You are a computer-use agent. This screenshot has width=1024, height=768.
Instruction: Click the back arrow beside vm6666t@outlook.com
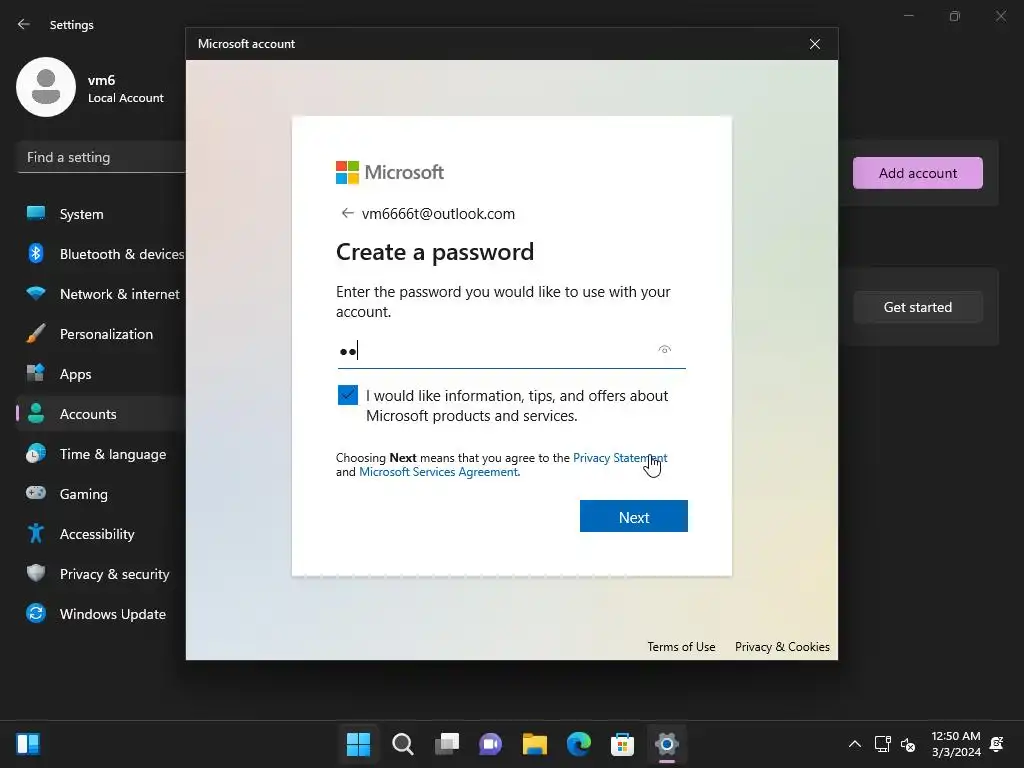pos(347,213)
